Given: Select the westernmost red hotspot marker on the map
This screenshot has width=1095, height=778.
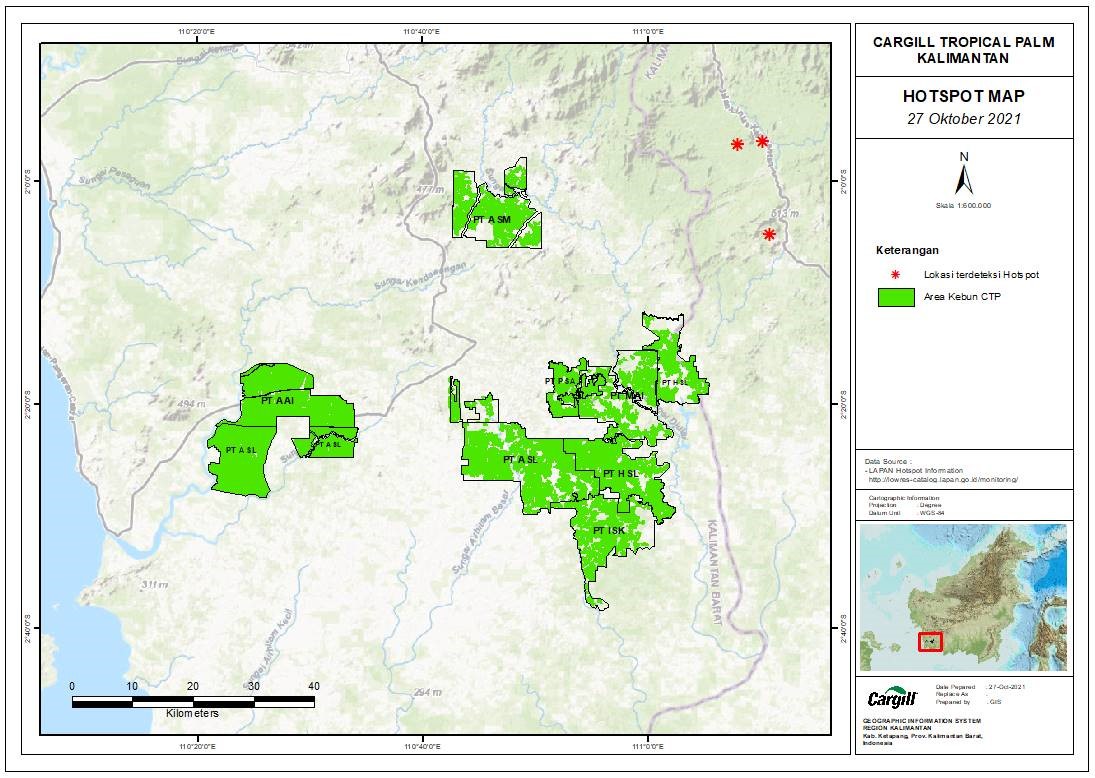Looking at the screenshot, I should (x=737, y=145).
